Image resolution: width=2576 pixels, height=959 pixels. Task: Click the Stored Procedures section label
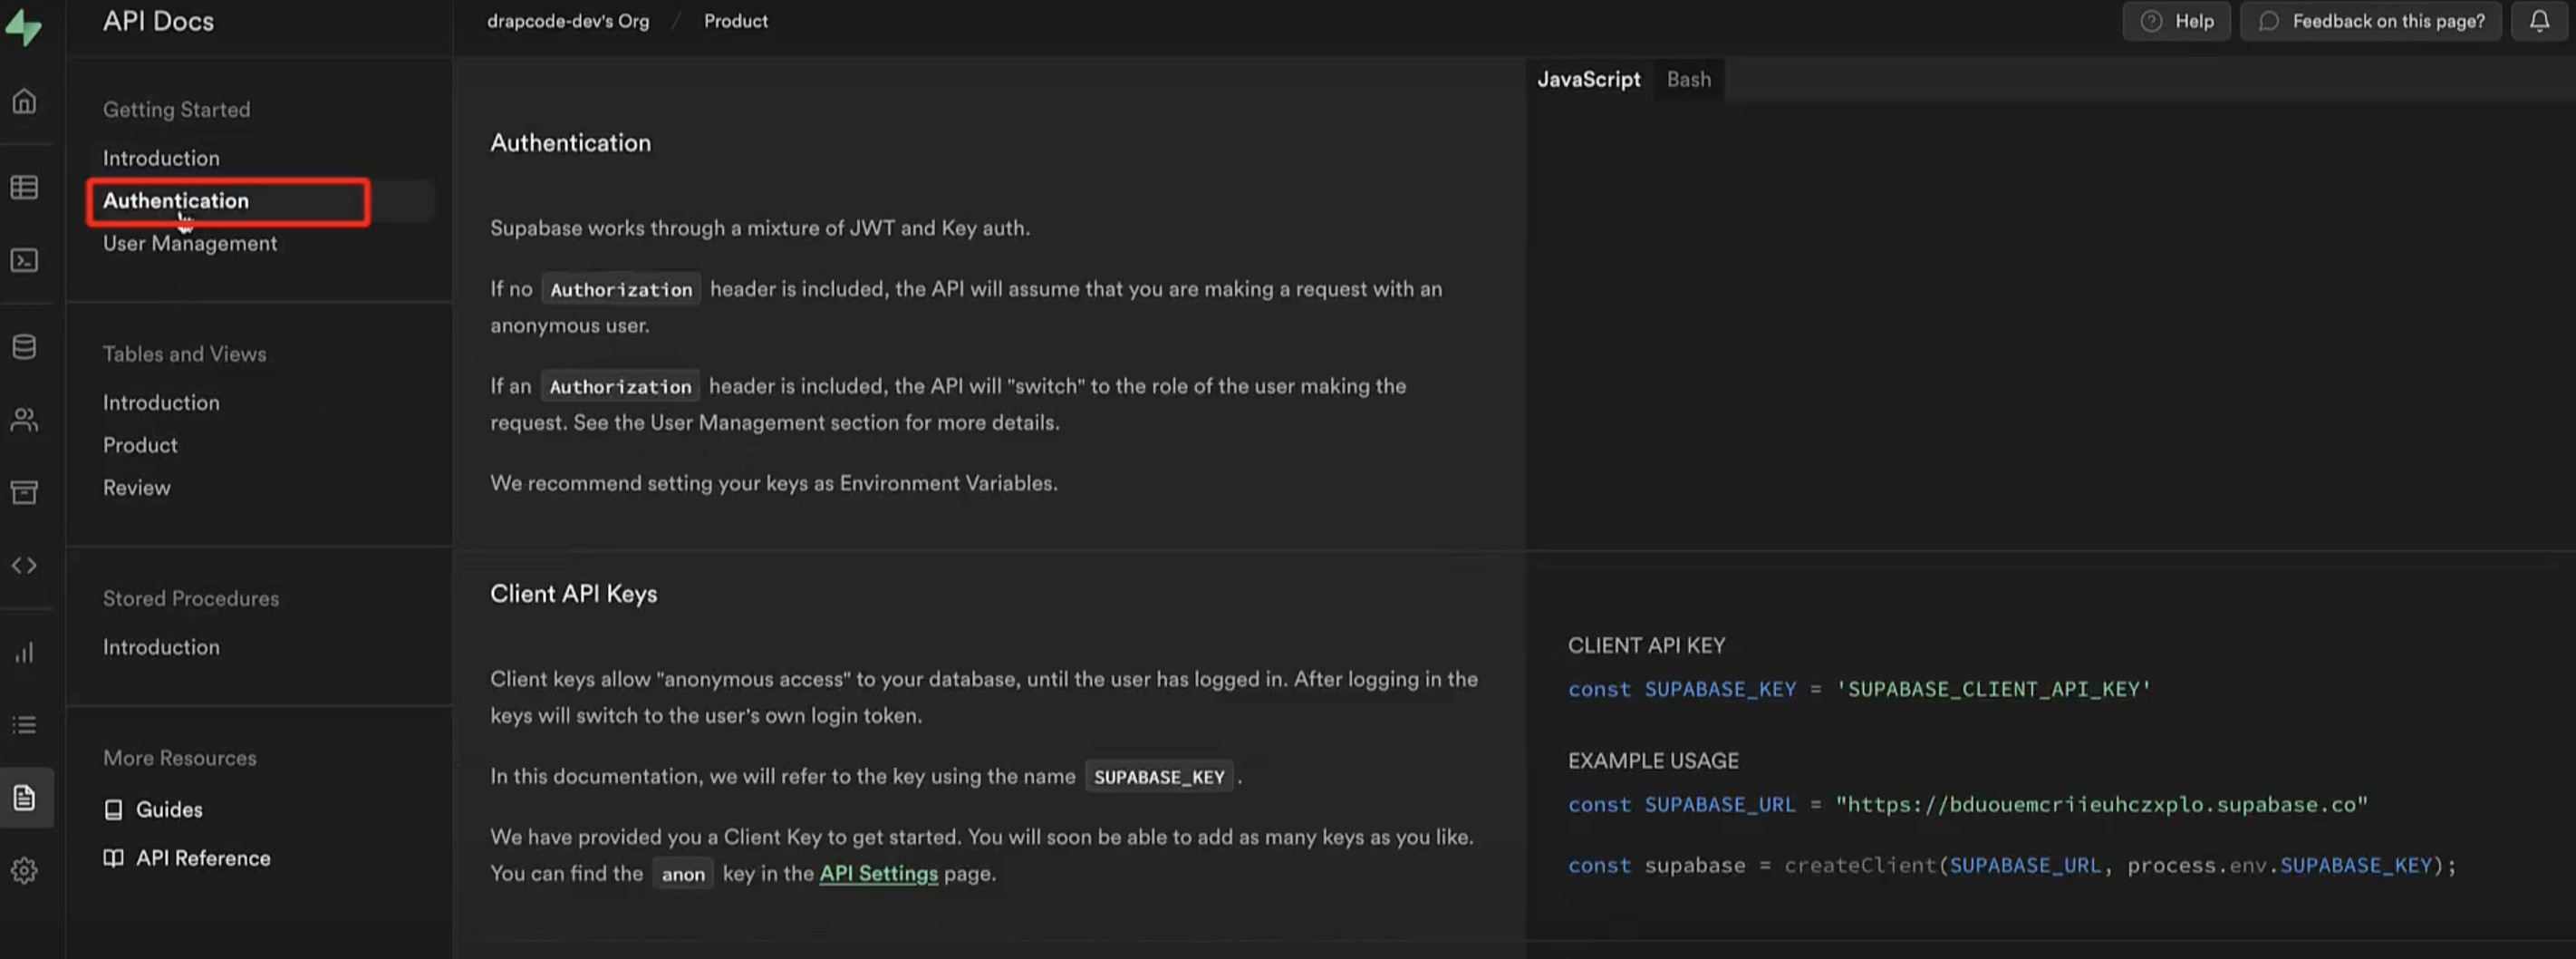point(191,598)
